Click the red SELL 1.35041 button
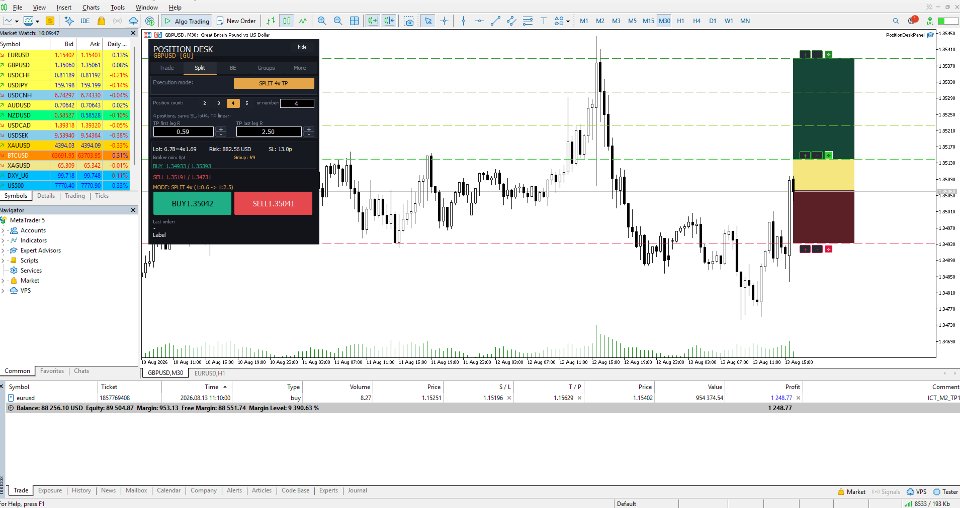The width and height of the screenshot is (960, 508). click(273, 203)
